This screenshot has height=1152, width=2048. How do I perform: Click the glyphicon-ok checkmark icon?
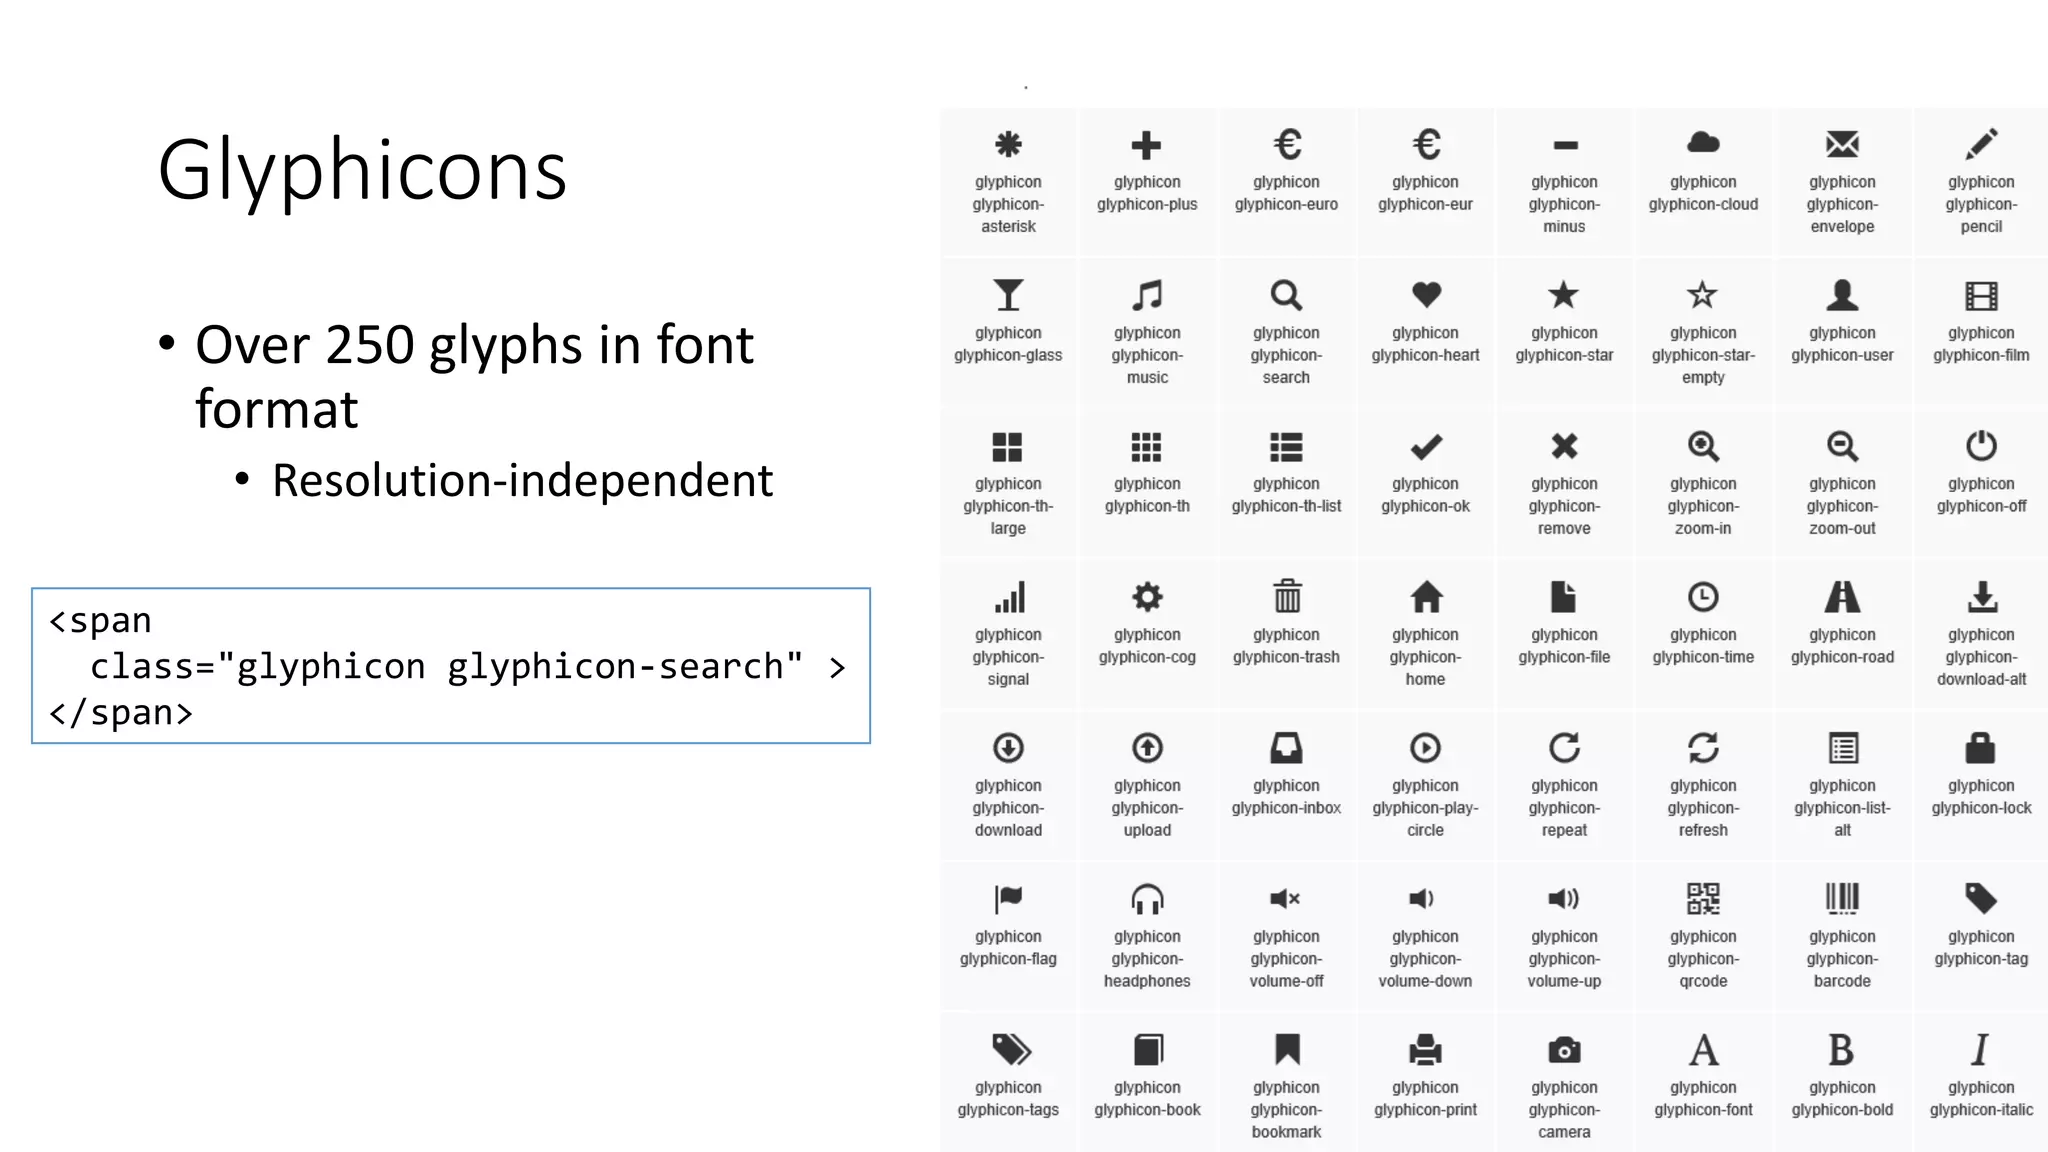pos(1425,447)
